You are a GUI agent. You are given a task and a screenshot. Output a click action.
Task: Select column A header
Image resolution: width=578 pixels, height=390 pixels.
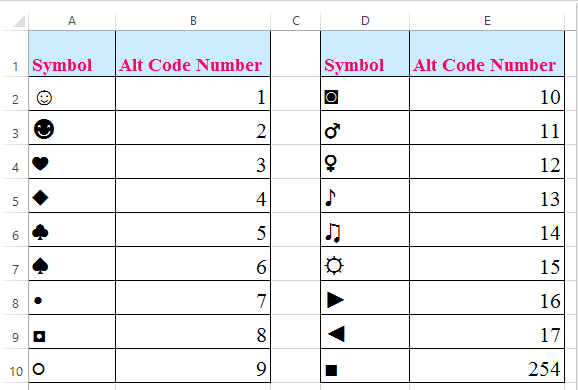[x=72, y=21]
